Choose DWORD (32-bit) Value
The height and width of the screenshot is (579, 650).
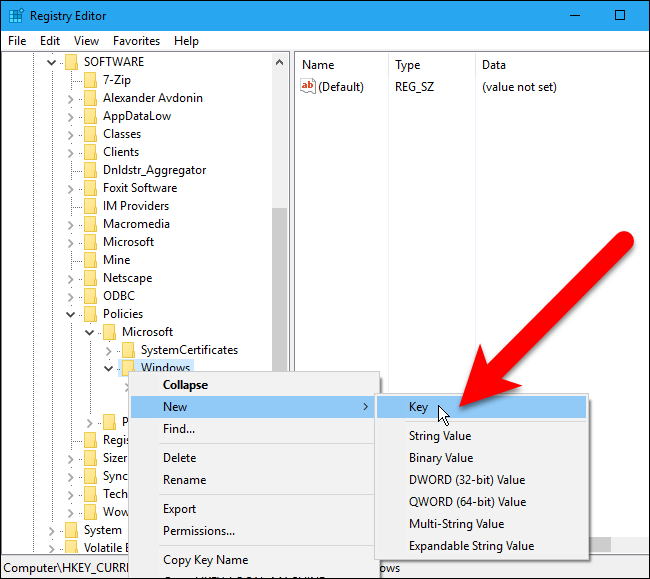tap(481, 480)
